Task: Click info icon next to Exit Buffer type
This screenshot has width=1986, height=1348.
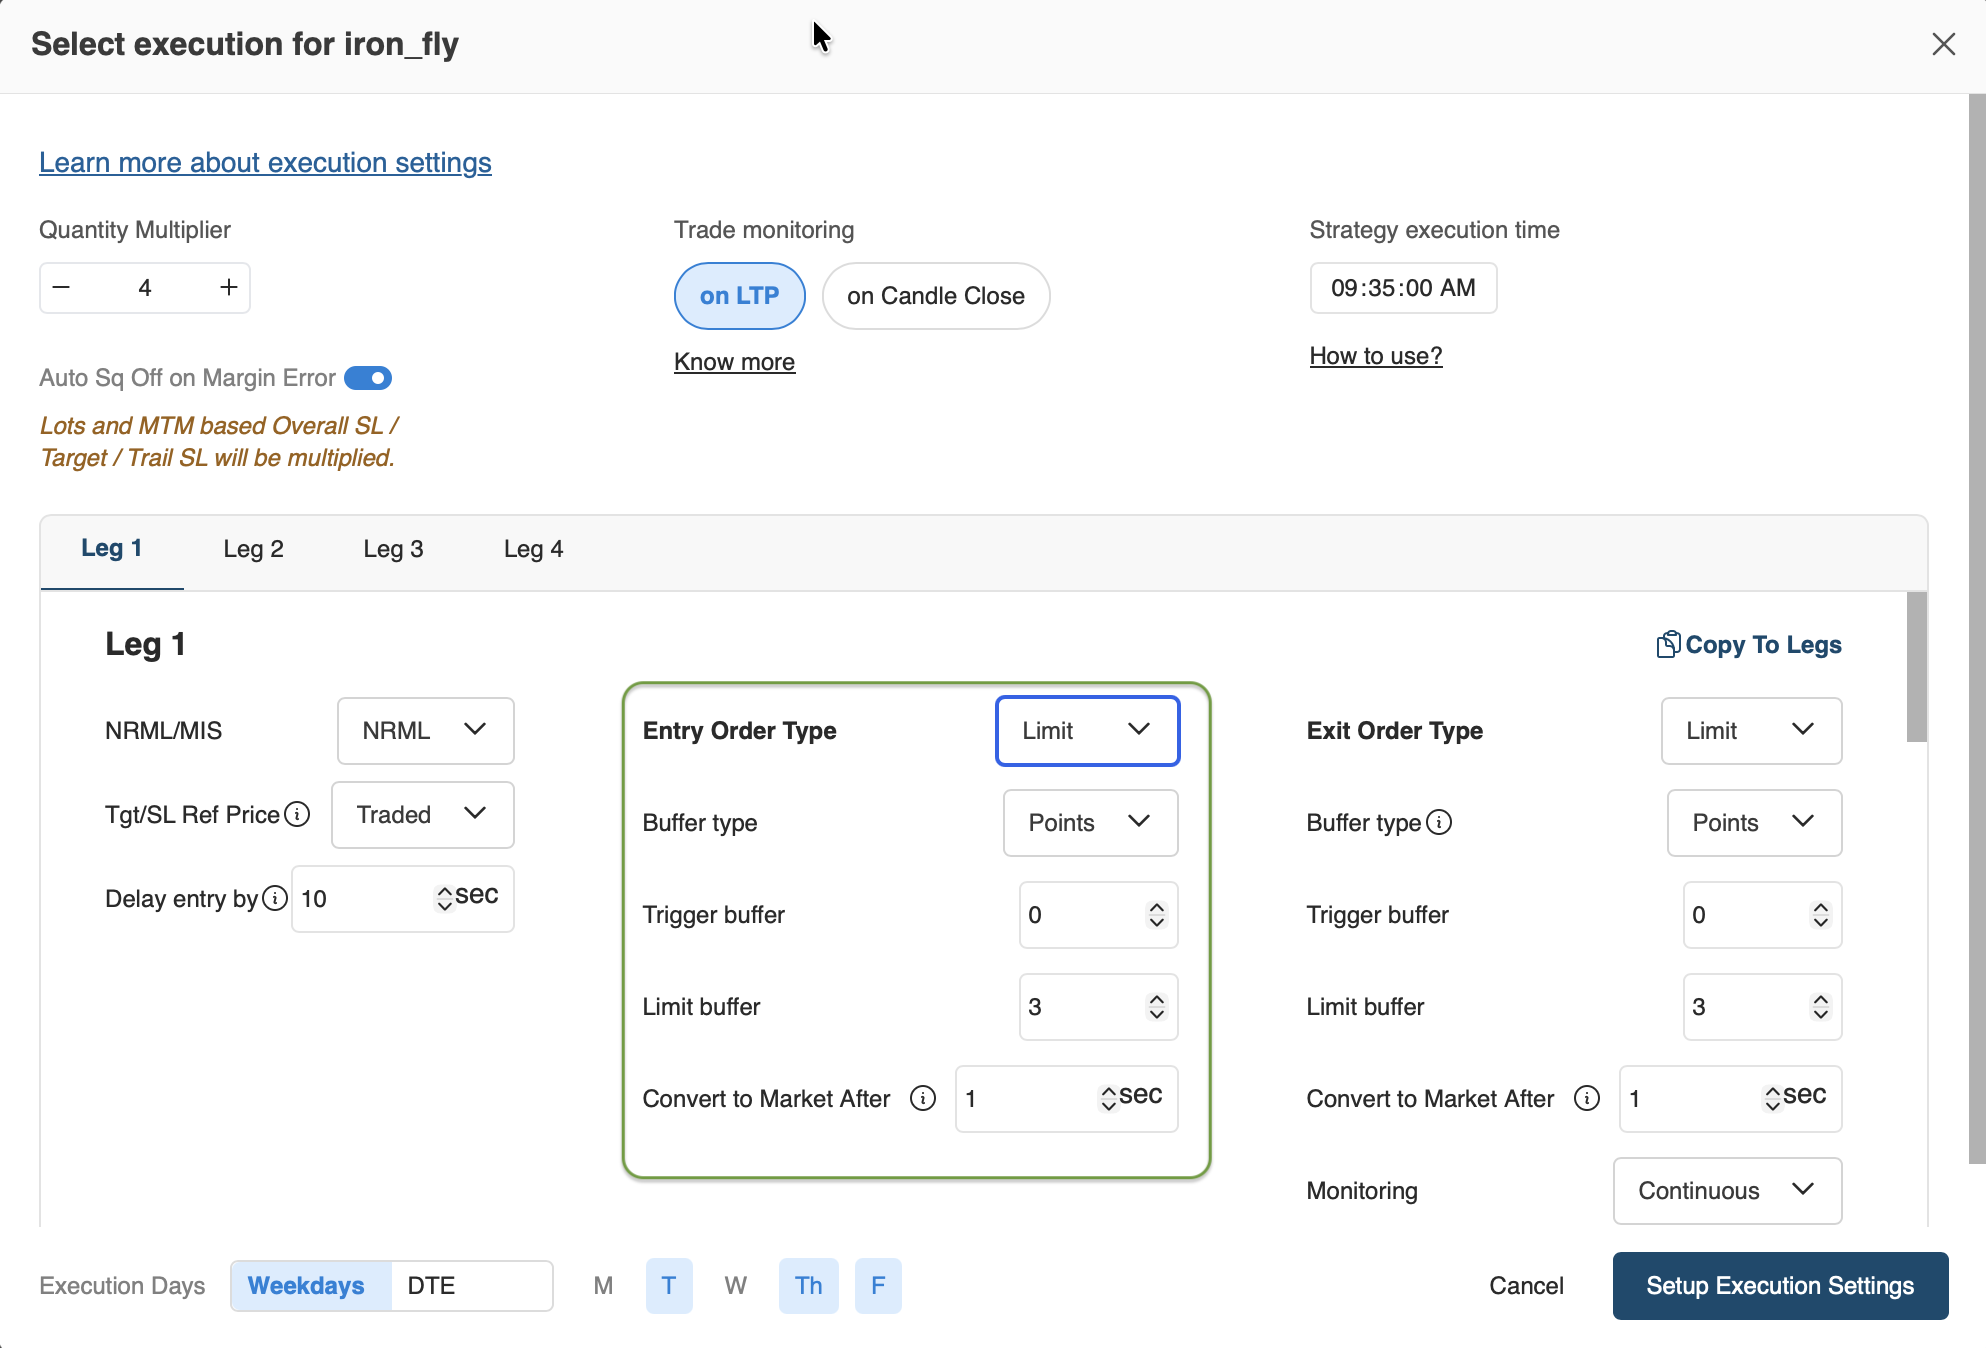Action: click(1439, 822)
